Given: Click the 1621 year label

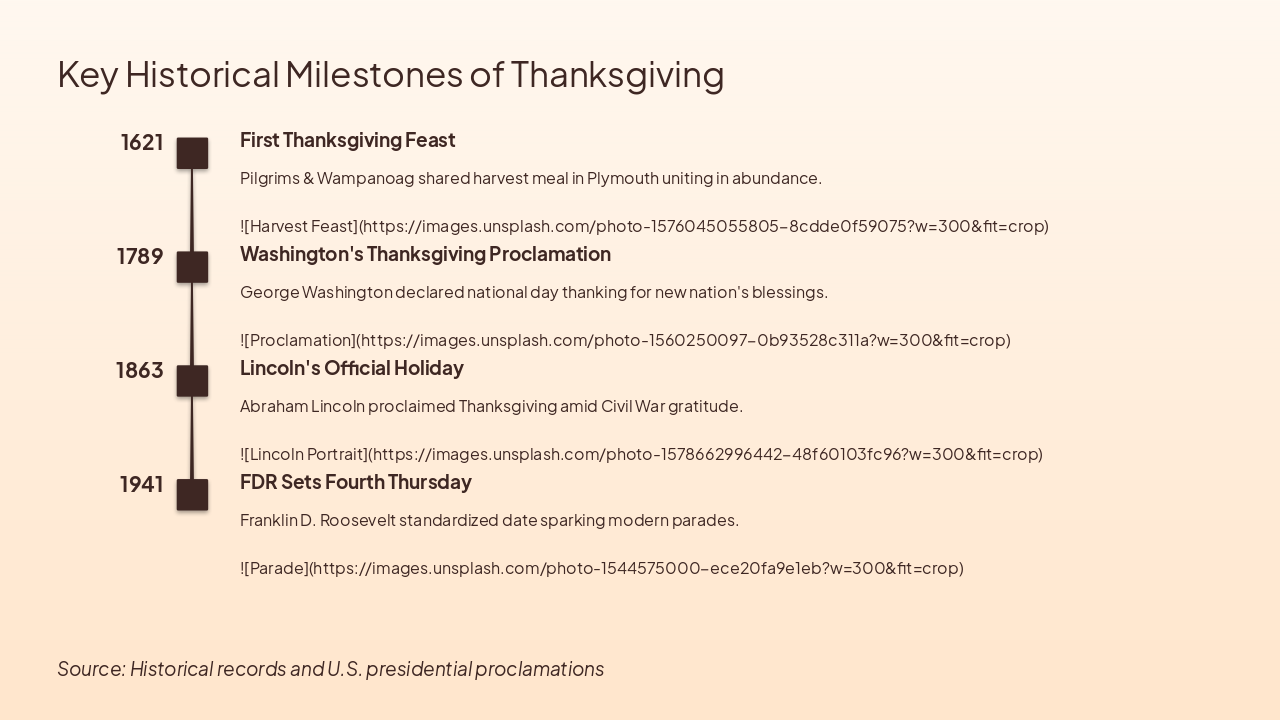Looking at the screenshot, I should tap(142, 142).
